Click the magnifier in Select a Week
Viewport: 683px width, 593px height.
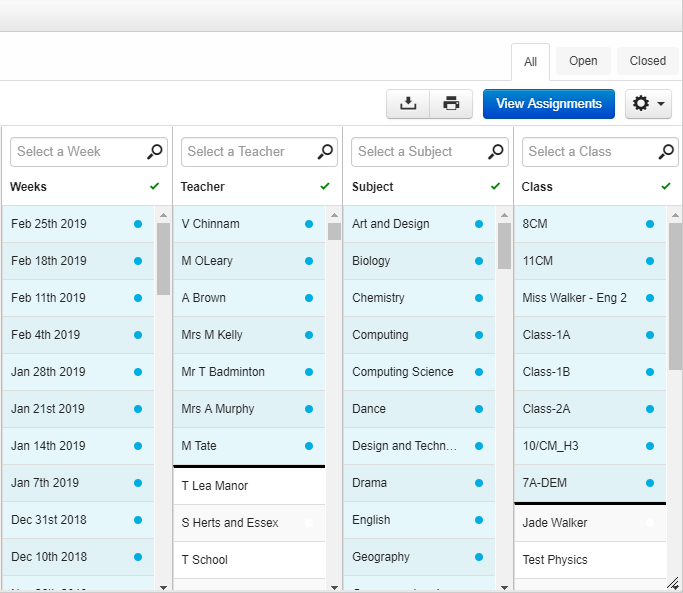(x=154, y=152)
